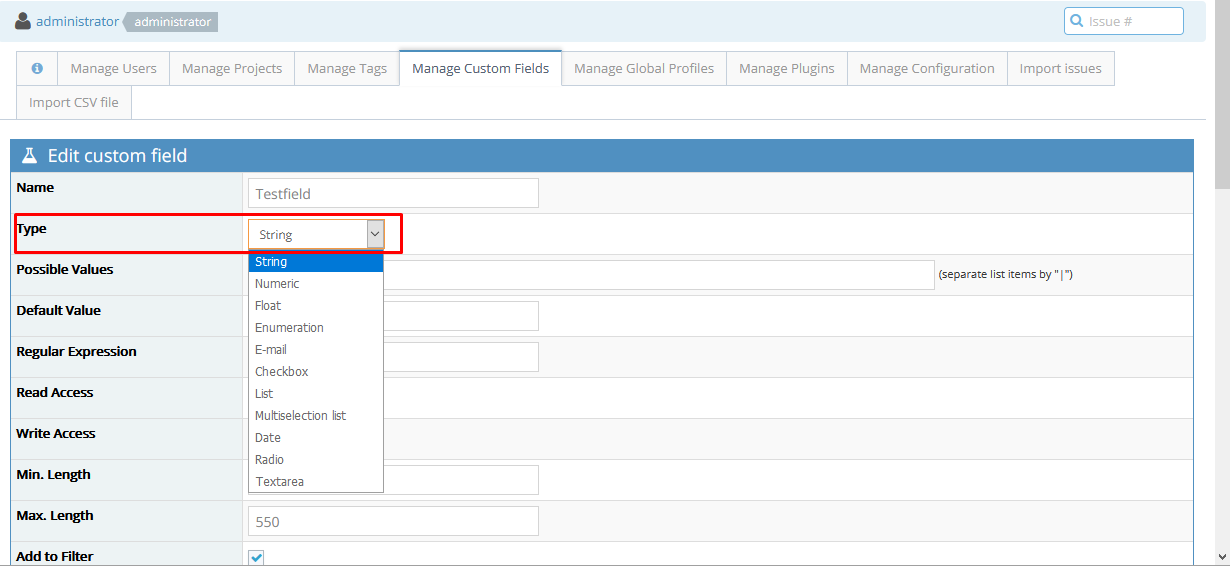The width and height of the screenshot is (1230, 566).
Task: Open the Manage Configuration tab
Action: click(x=926, y=68)
